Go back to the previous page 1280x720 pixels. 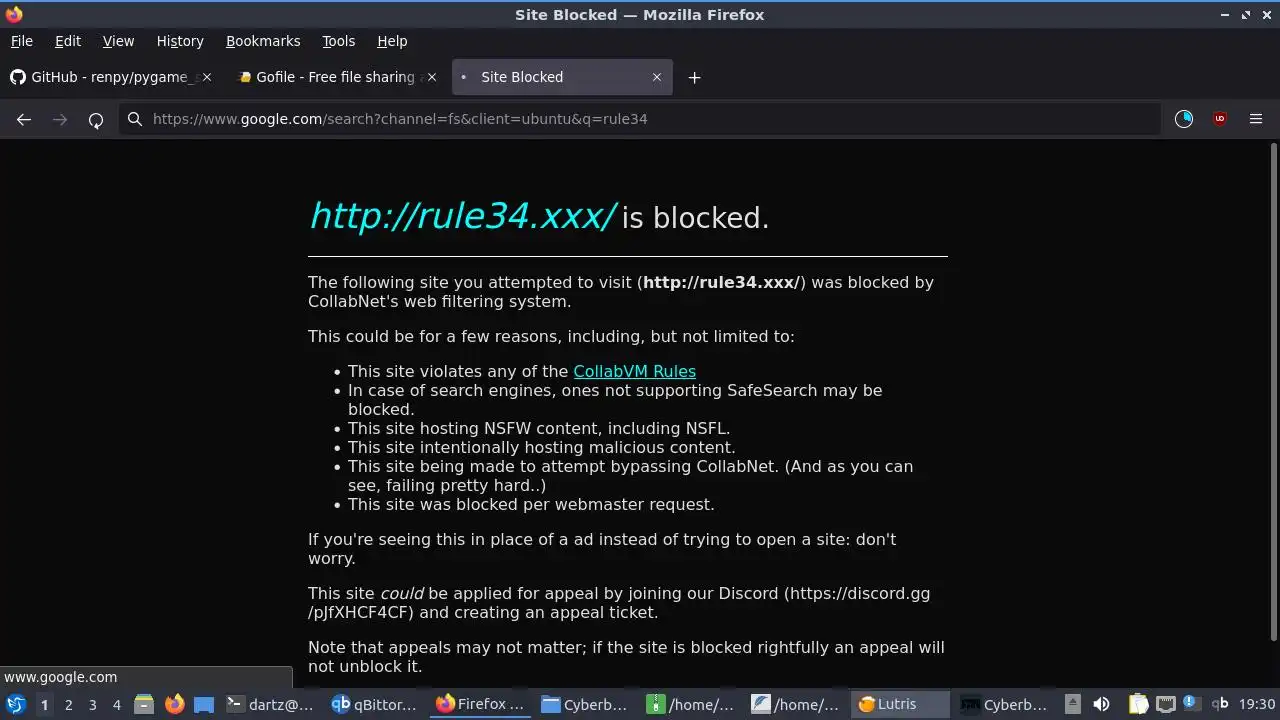point(24,119)
